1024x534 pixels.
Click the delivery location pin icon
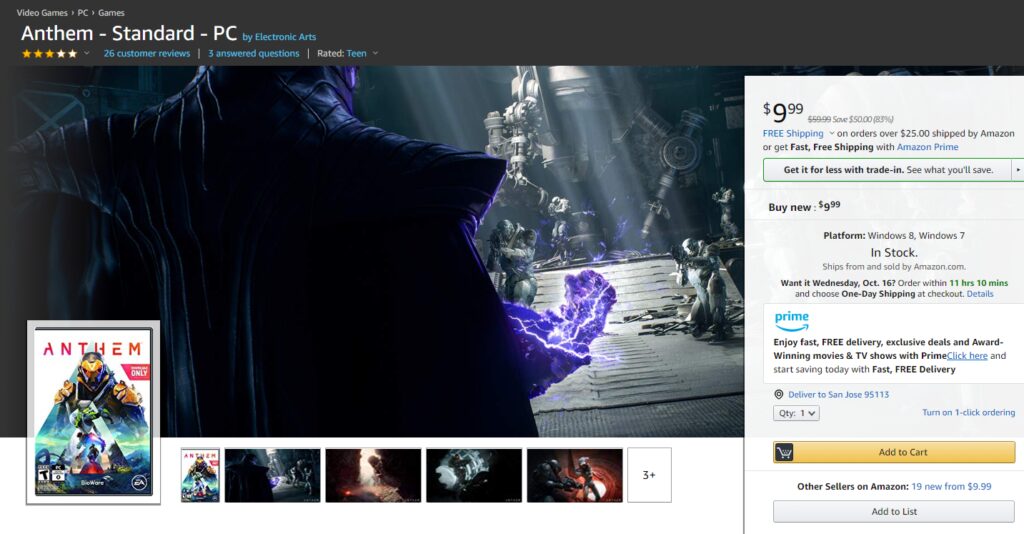coord(778,394)
